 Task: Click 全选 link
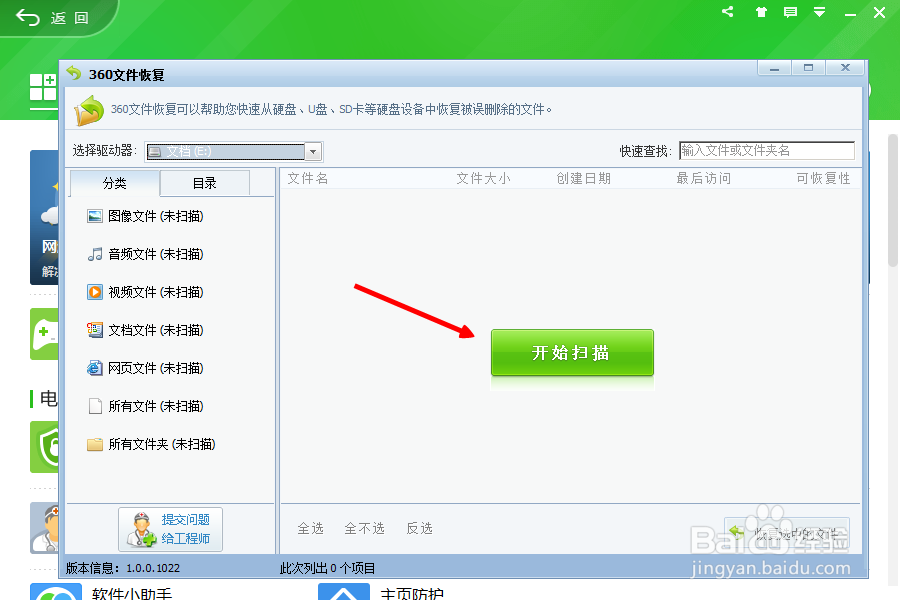[311, 528]
